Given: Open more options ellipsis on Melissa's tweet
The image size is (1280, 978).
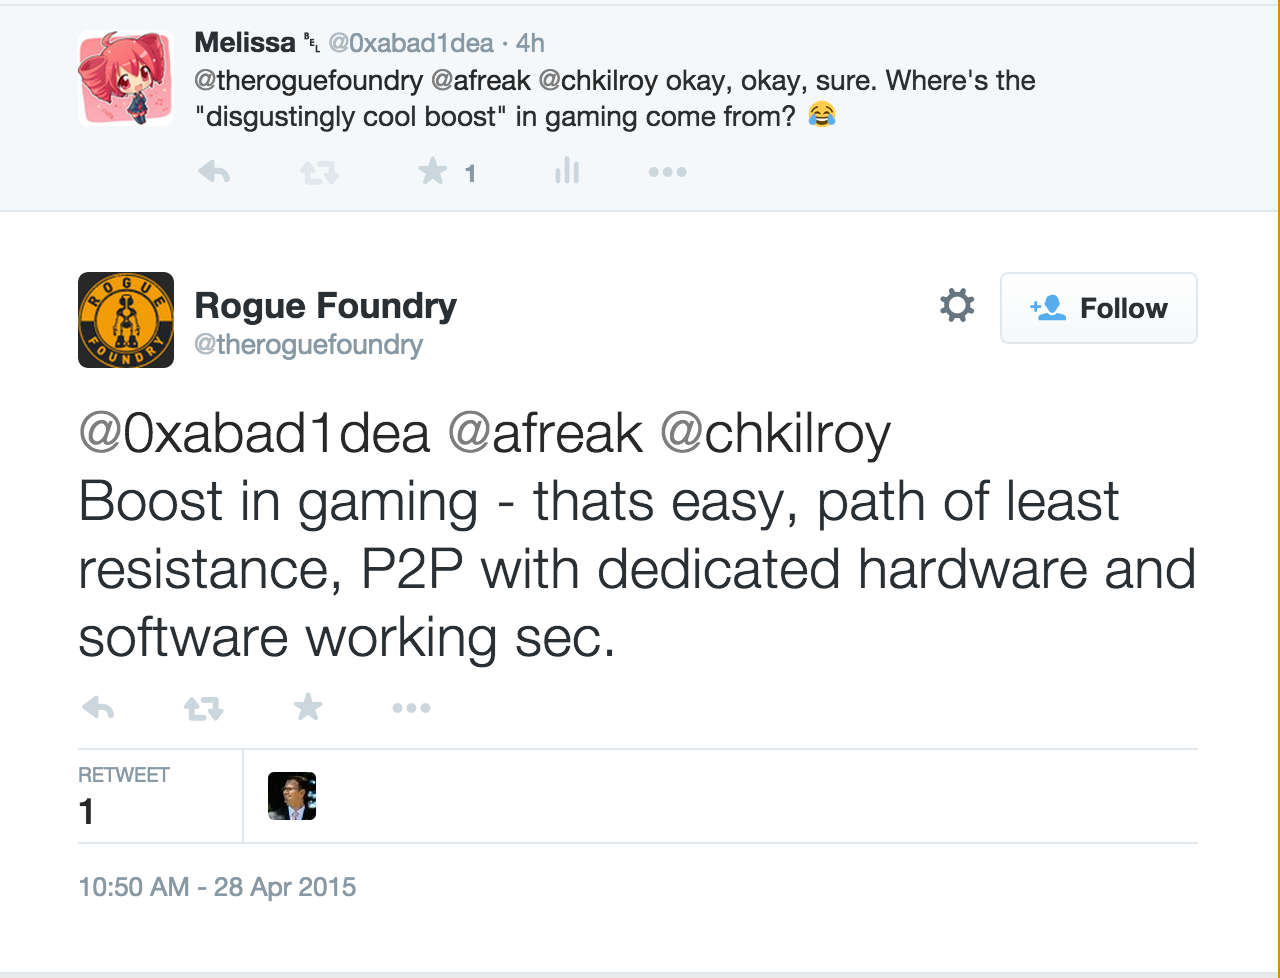Looking at the screenshot, I should coord(667,172).
